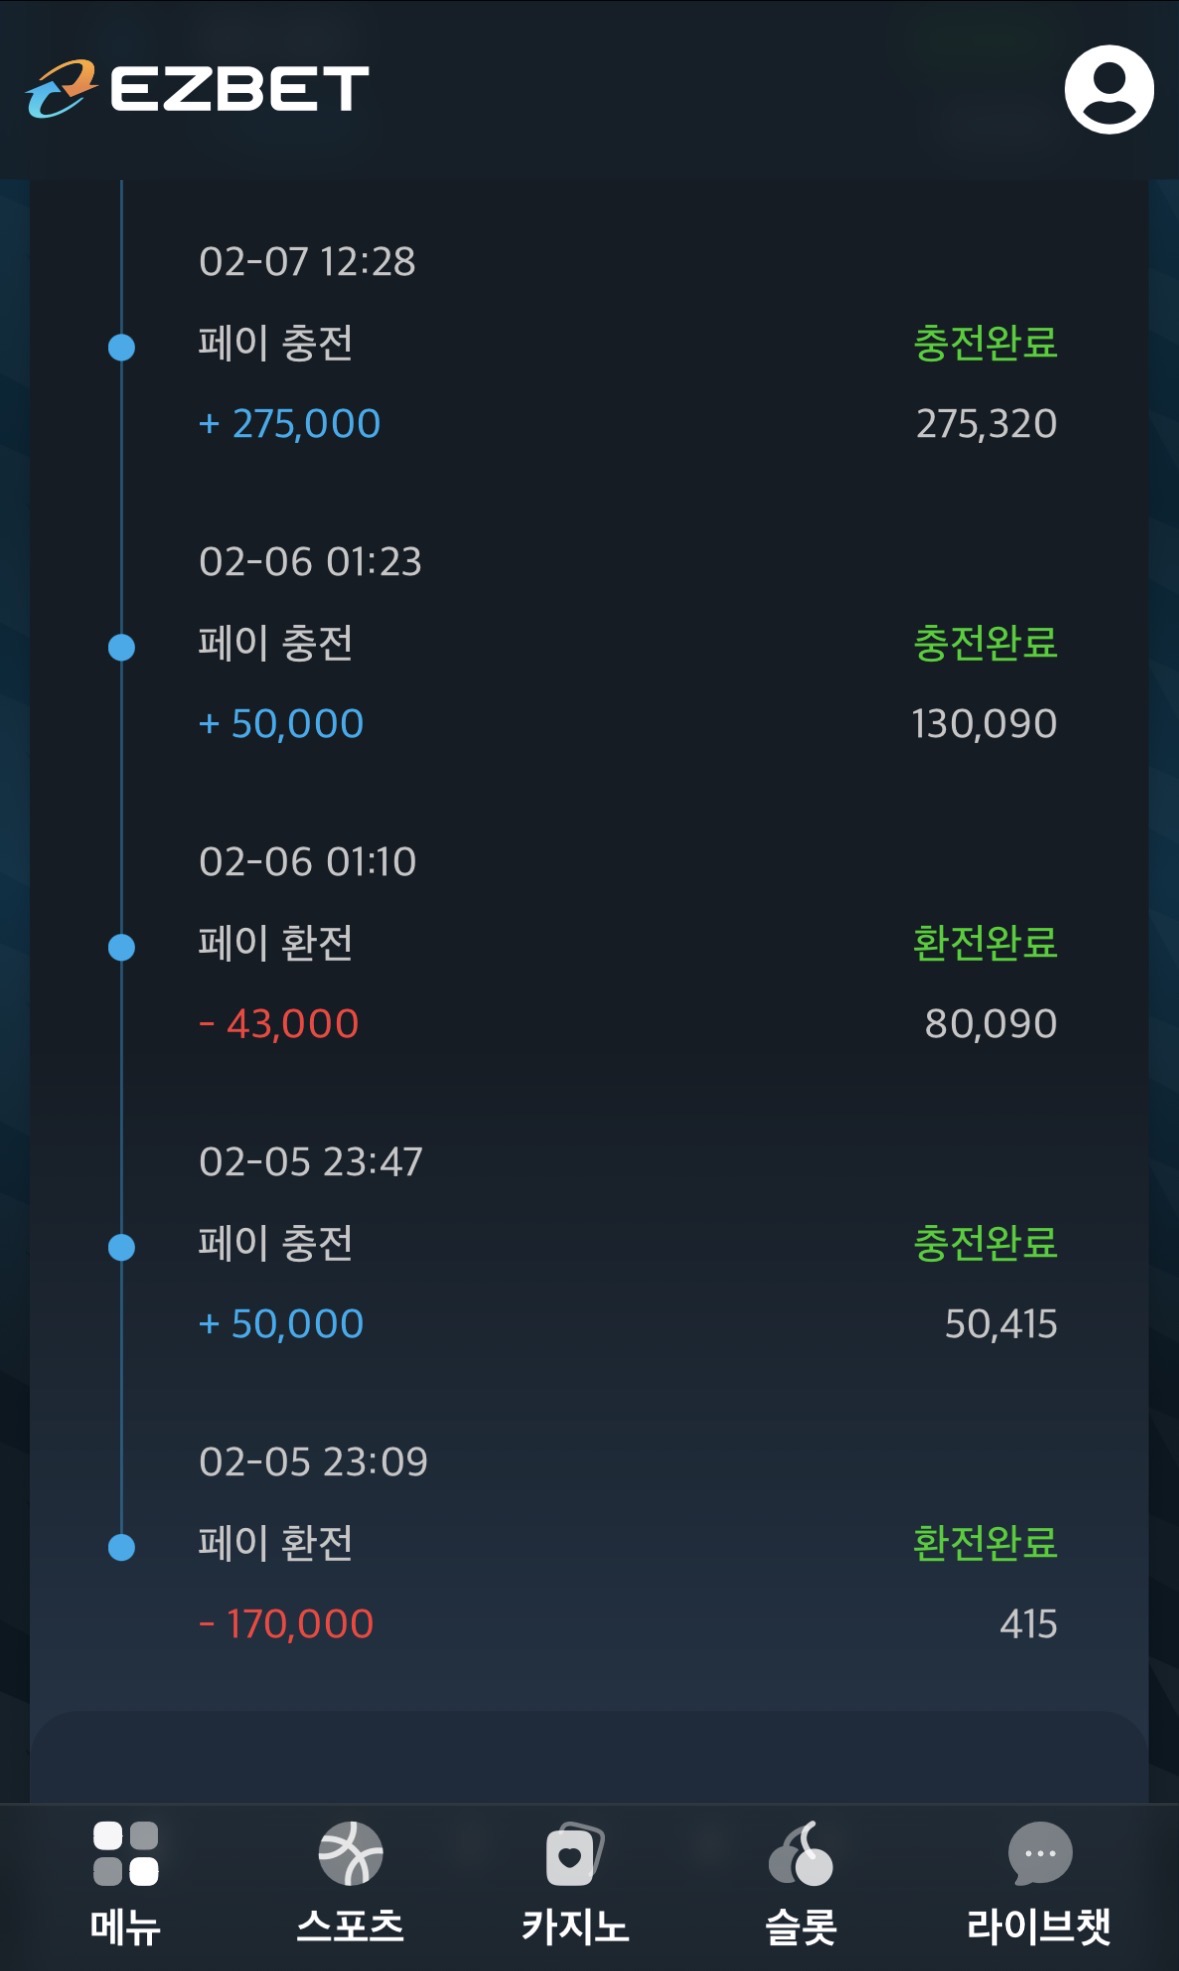The height and width of the screenshot is (1971, 1179).
Task: Click timeline dot for 02-06 01:23 entry
Action: point(122,647)
